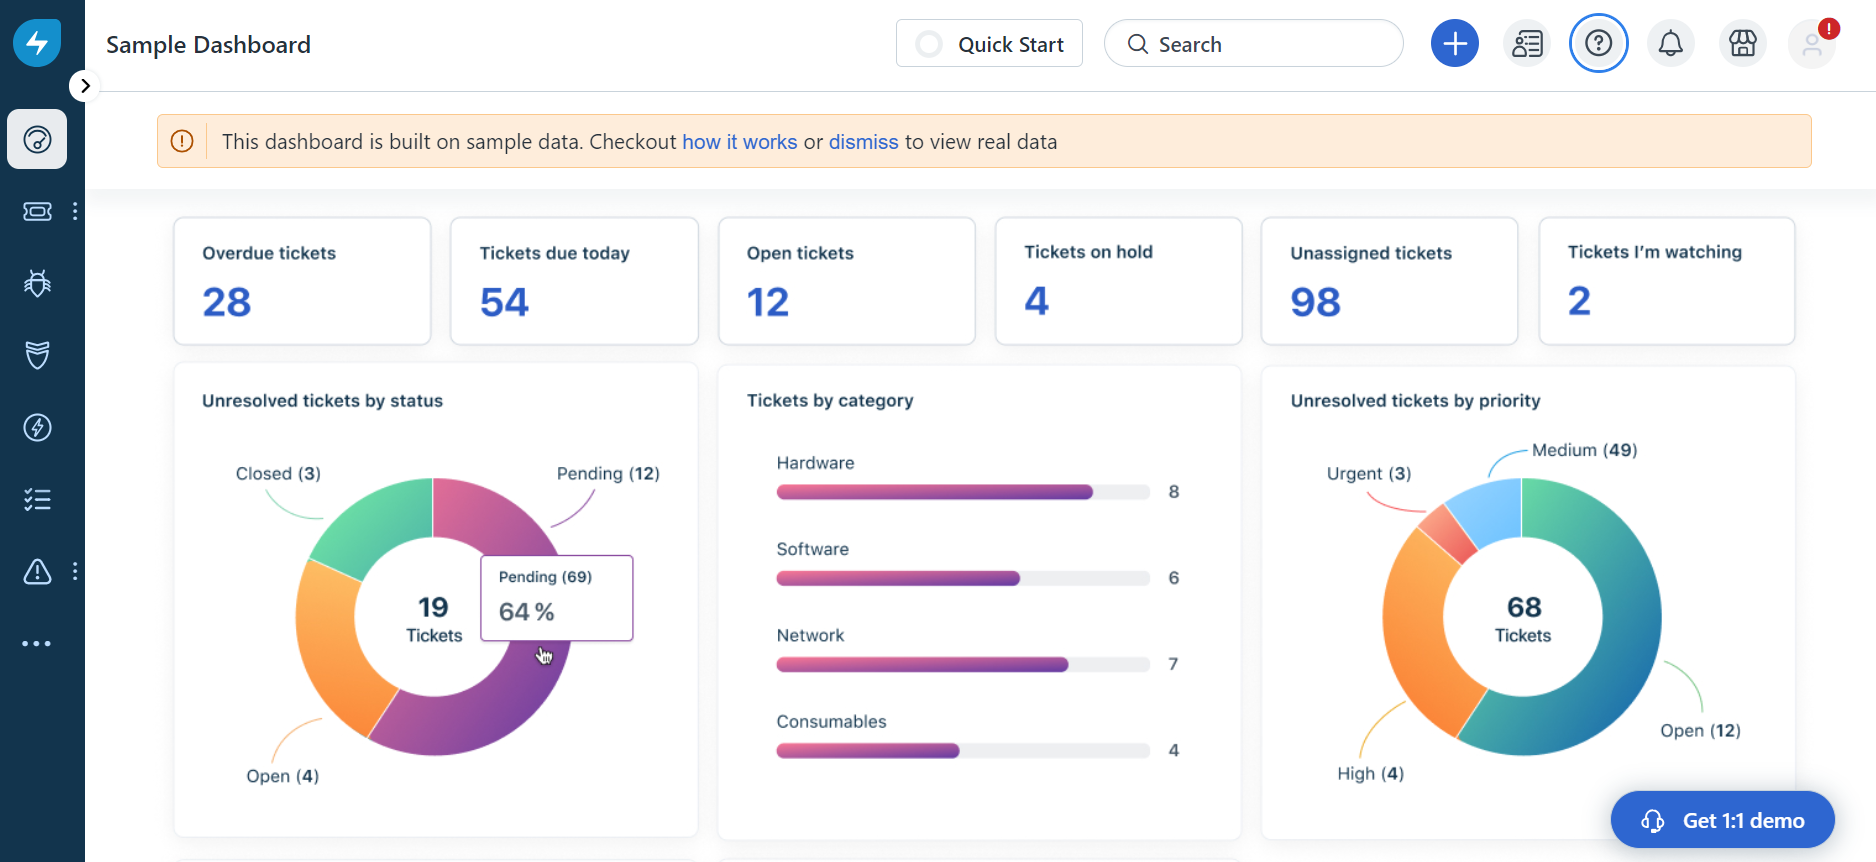This screenshot has width=1876, height=862.
Task: Click the 'dismiss' link in banner
Action: coord(864,142)
